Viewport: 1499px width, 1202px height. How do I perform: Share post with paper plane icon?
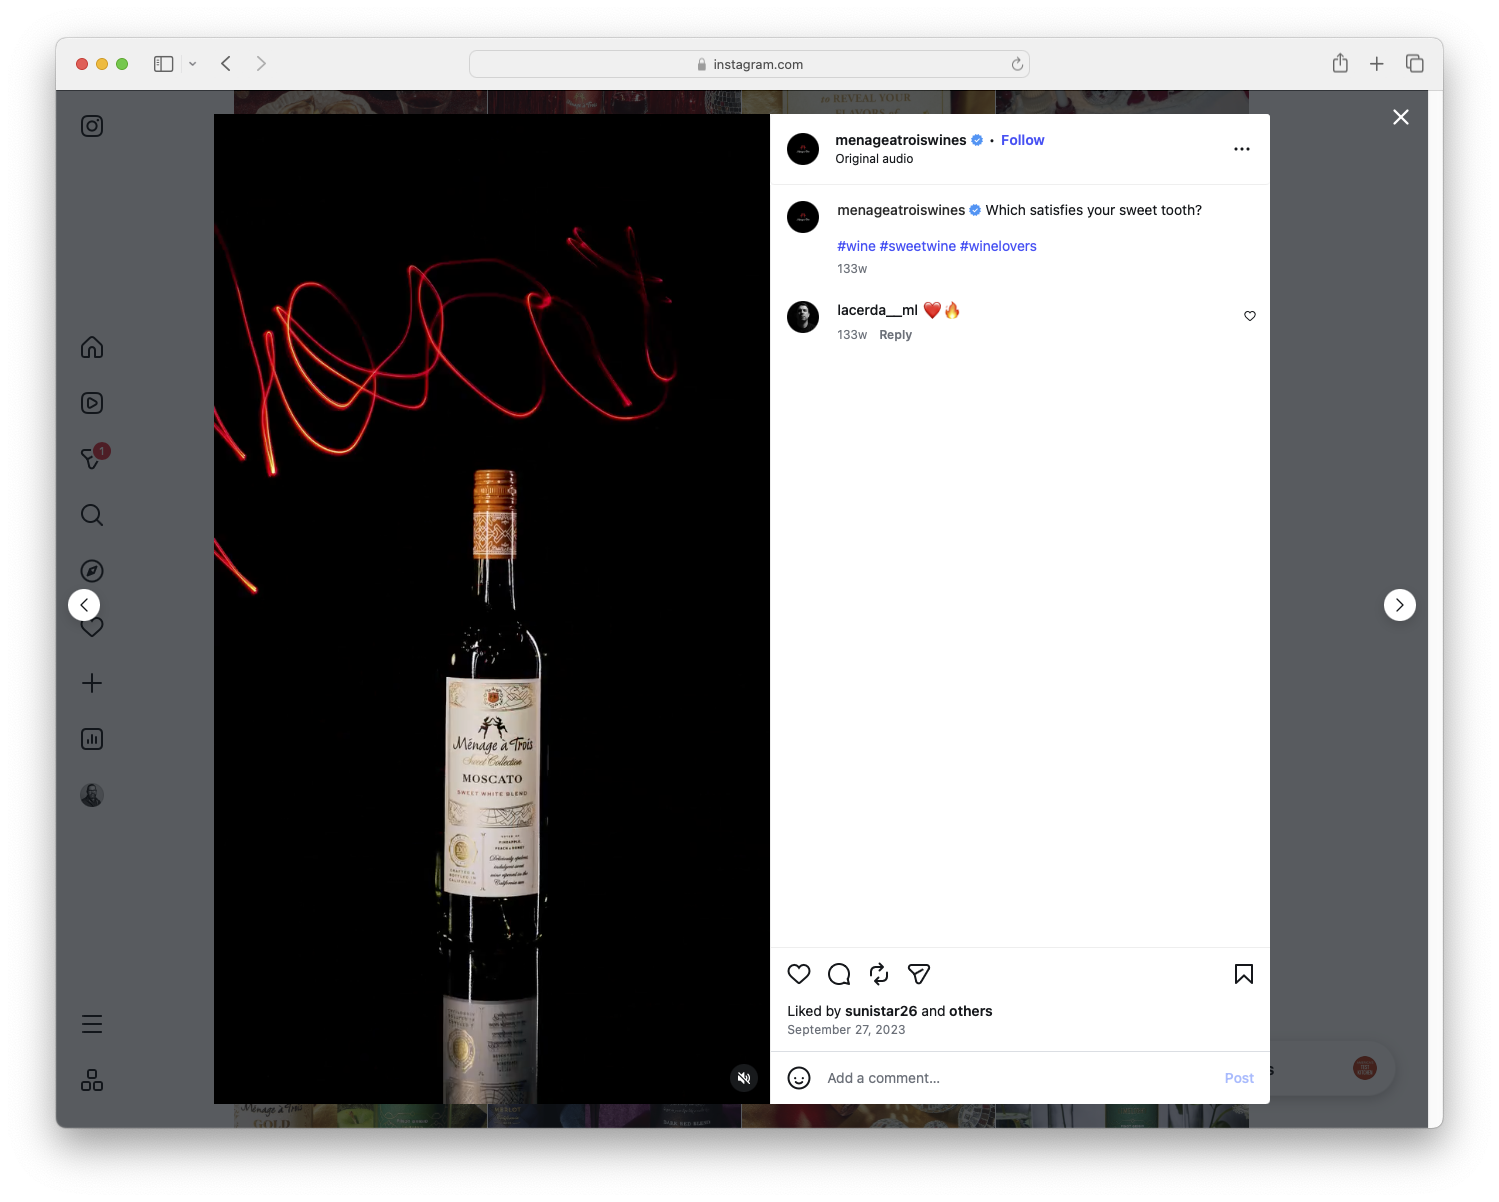coord(919,974)
